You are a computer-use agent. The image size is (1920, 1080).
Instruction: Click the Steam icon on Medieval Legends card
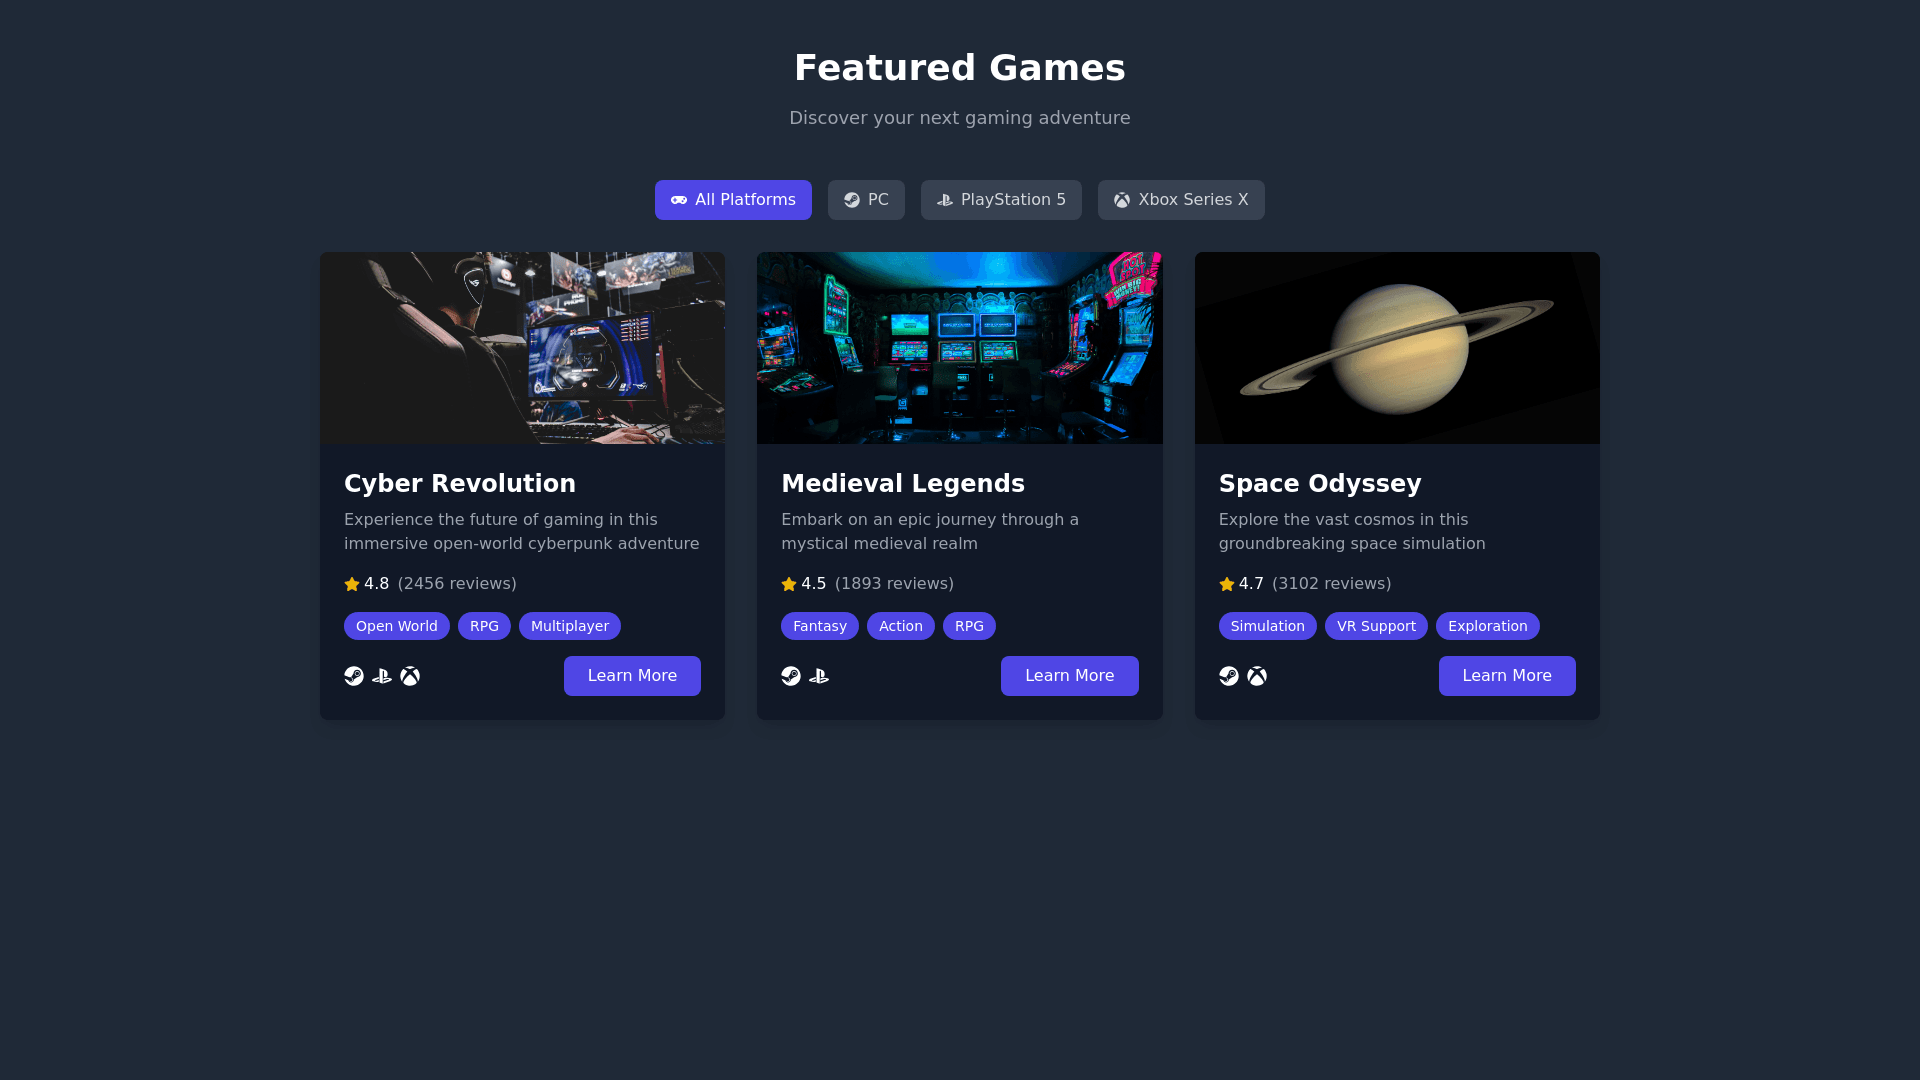click(x=791, y=676)
